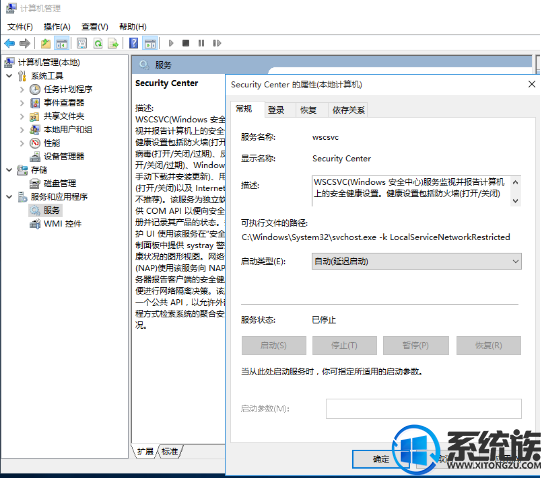Expand the 共享文件夹 node
Image resolution: width=541 pixels, height=478 pixels.
[22, 116]
